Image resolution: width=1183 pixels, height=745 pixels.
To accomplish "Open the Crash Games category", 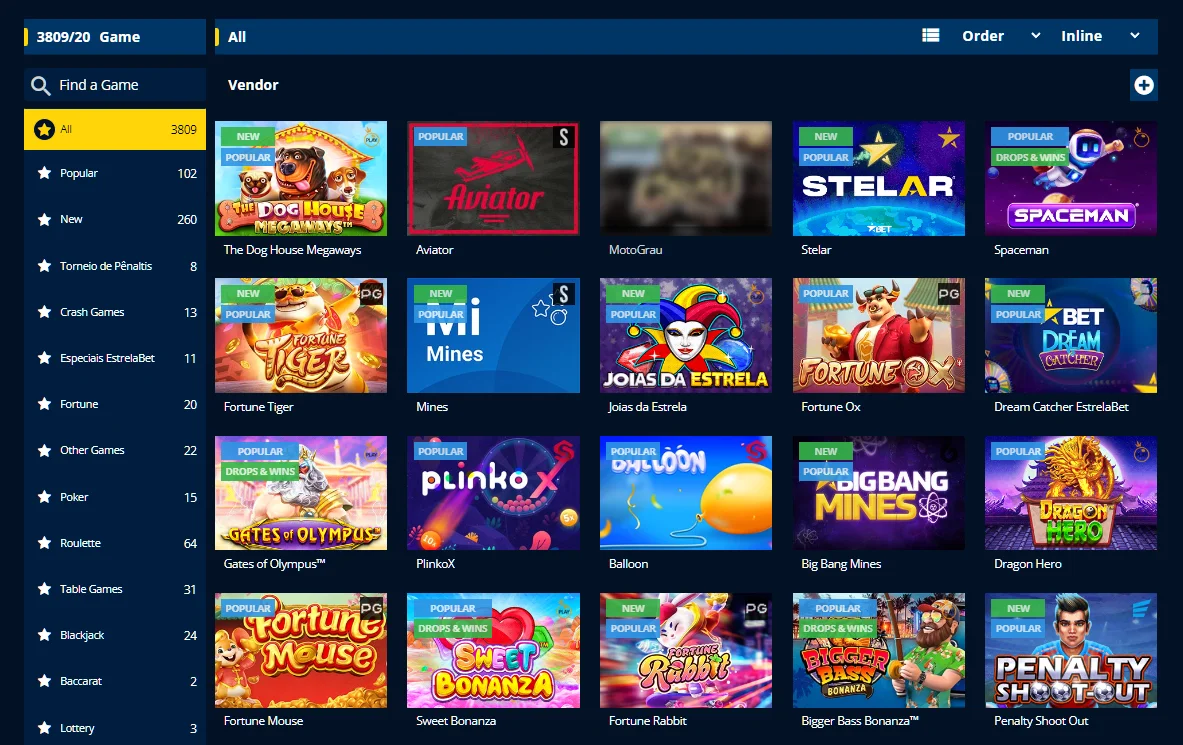I will pyautogui.click(x=115, y=312).
